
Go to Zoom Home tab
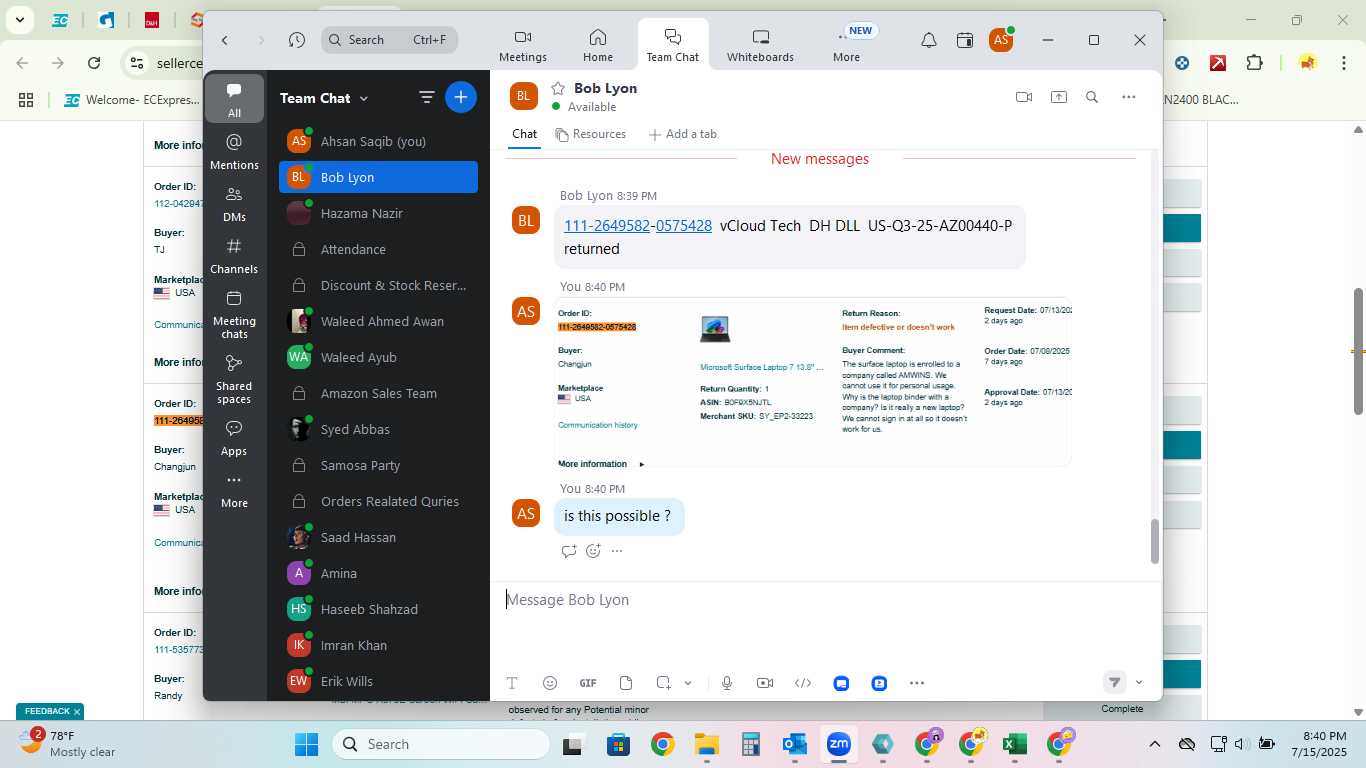coord(598,46)
